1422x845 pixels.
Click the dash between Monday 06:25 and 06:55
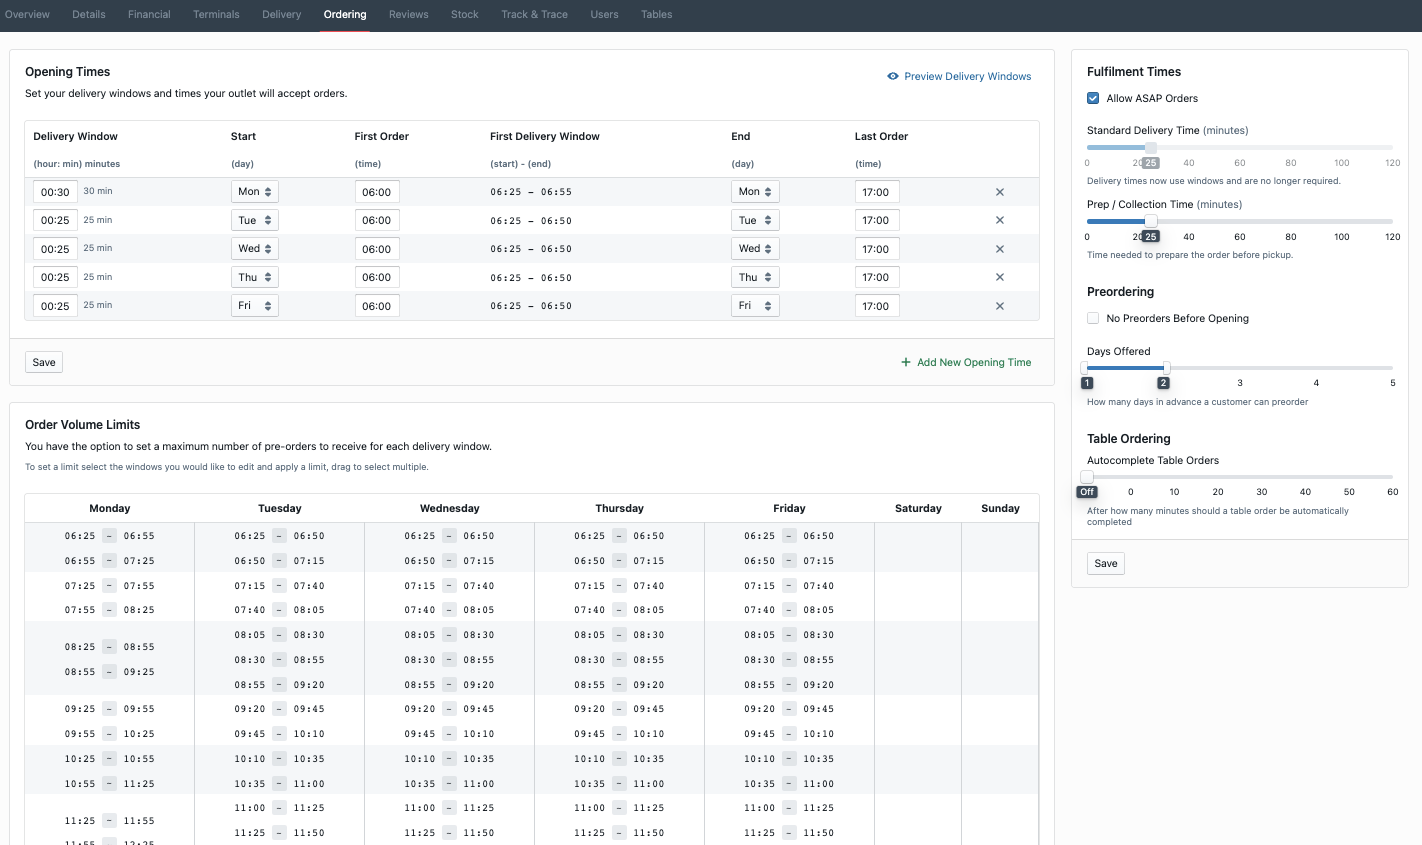(110, 536)
